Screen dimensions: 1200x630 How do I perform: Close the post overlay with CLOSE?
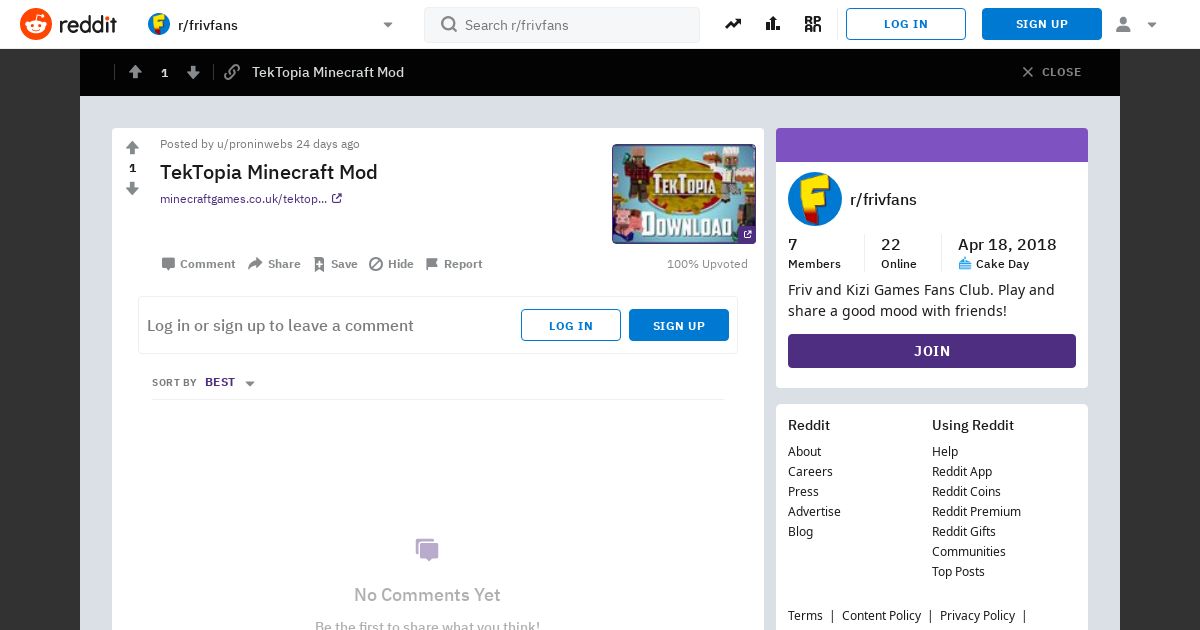click(1051, 72)
